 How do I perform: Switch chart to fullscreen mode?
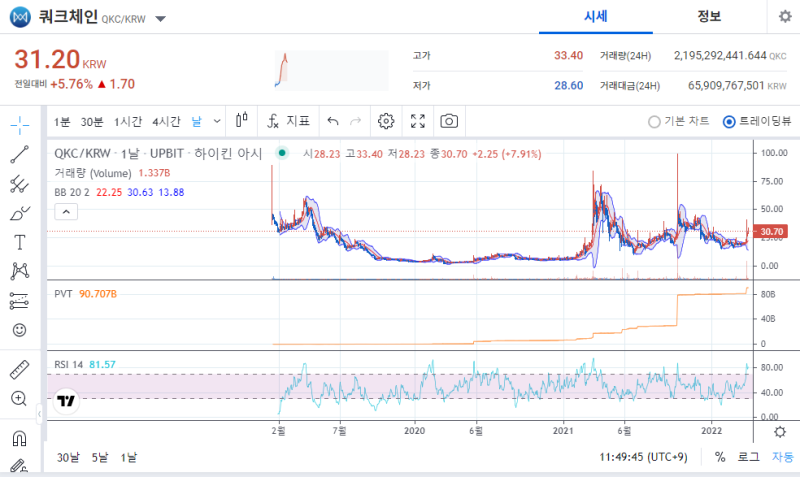pos(418,121)
